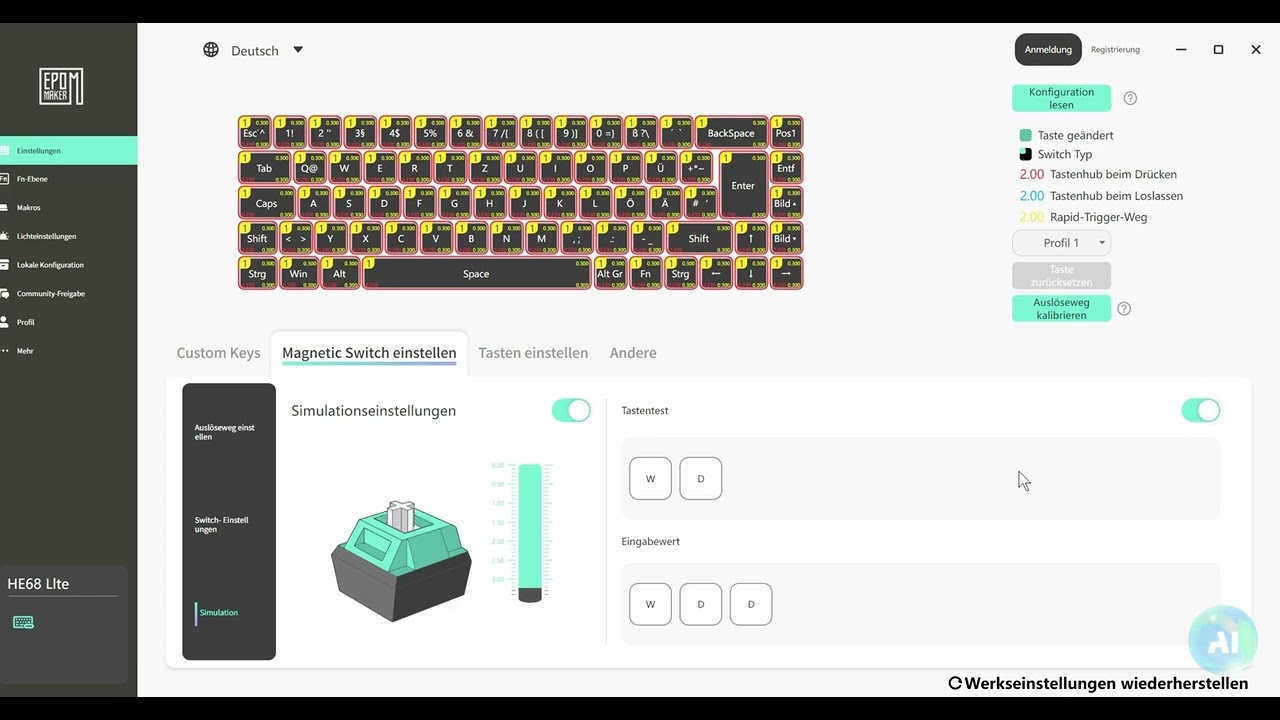Select the Alt Gr key on the keyboard layout
The height and width of the screenshot is (720, 1280).
coord(610,274)
